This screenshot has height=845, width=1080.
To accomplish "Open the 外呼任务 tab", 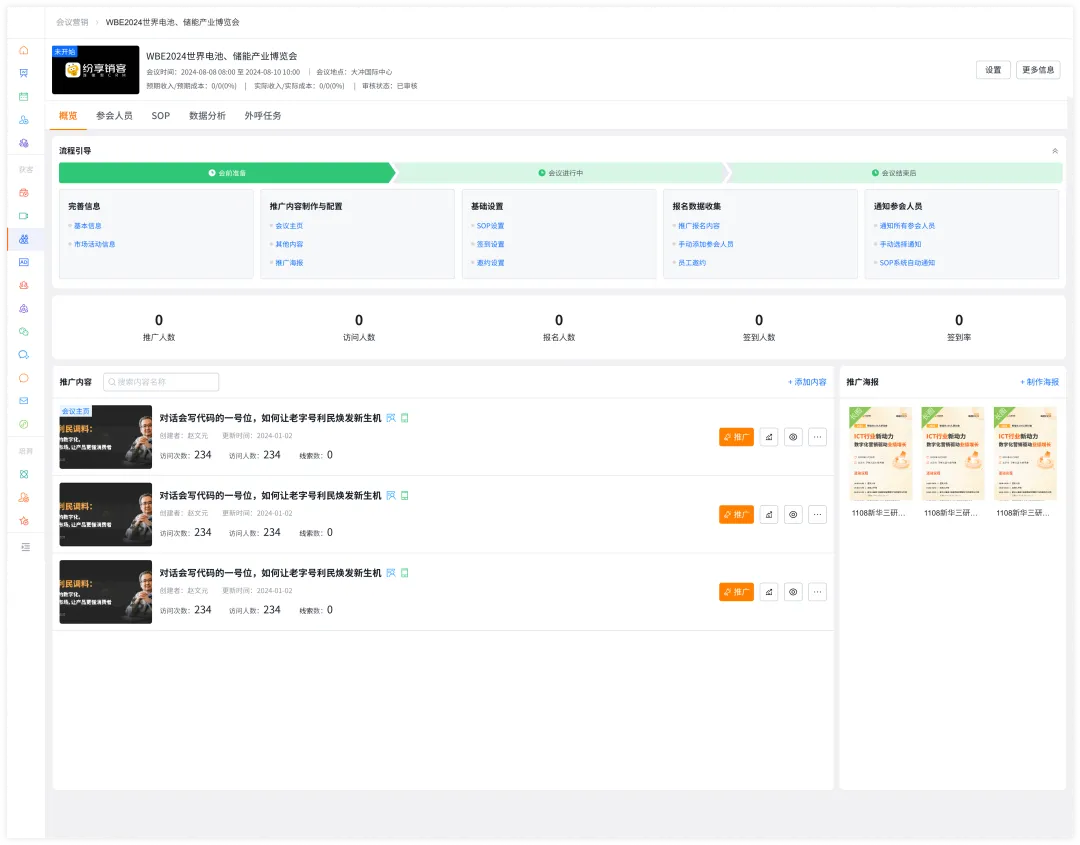I will (x=262, y=116).
